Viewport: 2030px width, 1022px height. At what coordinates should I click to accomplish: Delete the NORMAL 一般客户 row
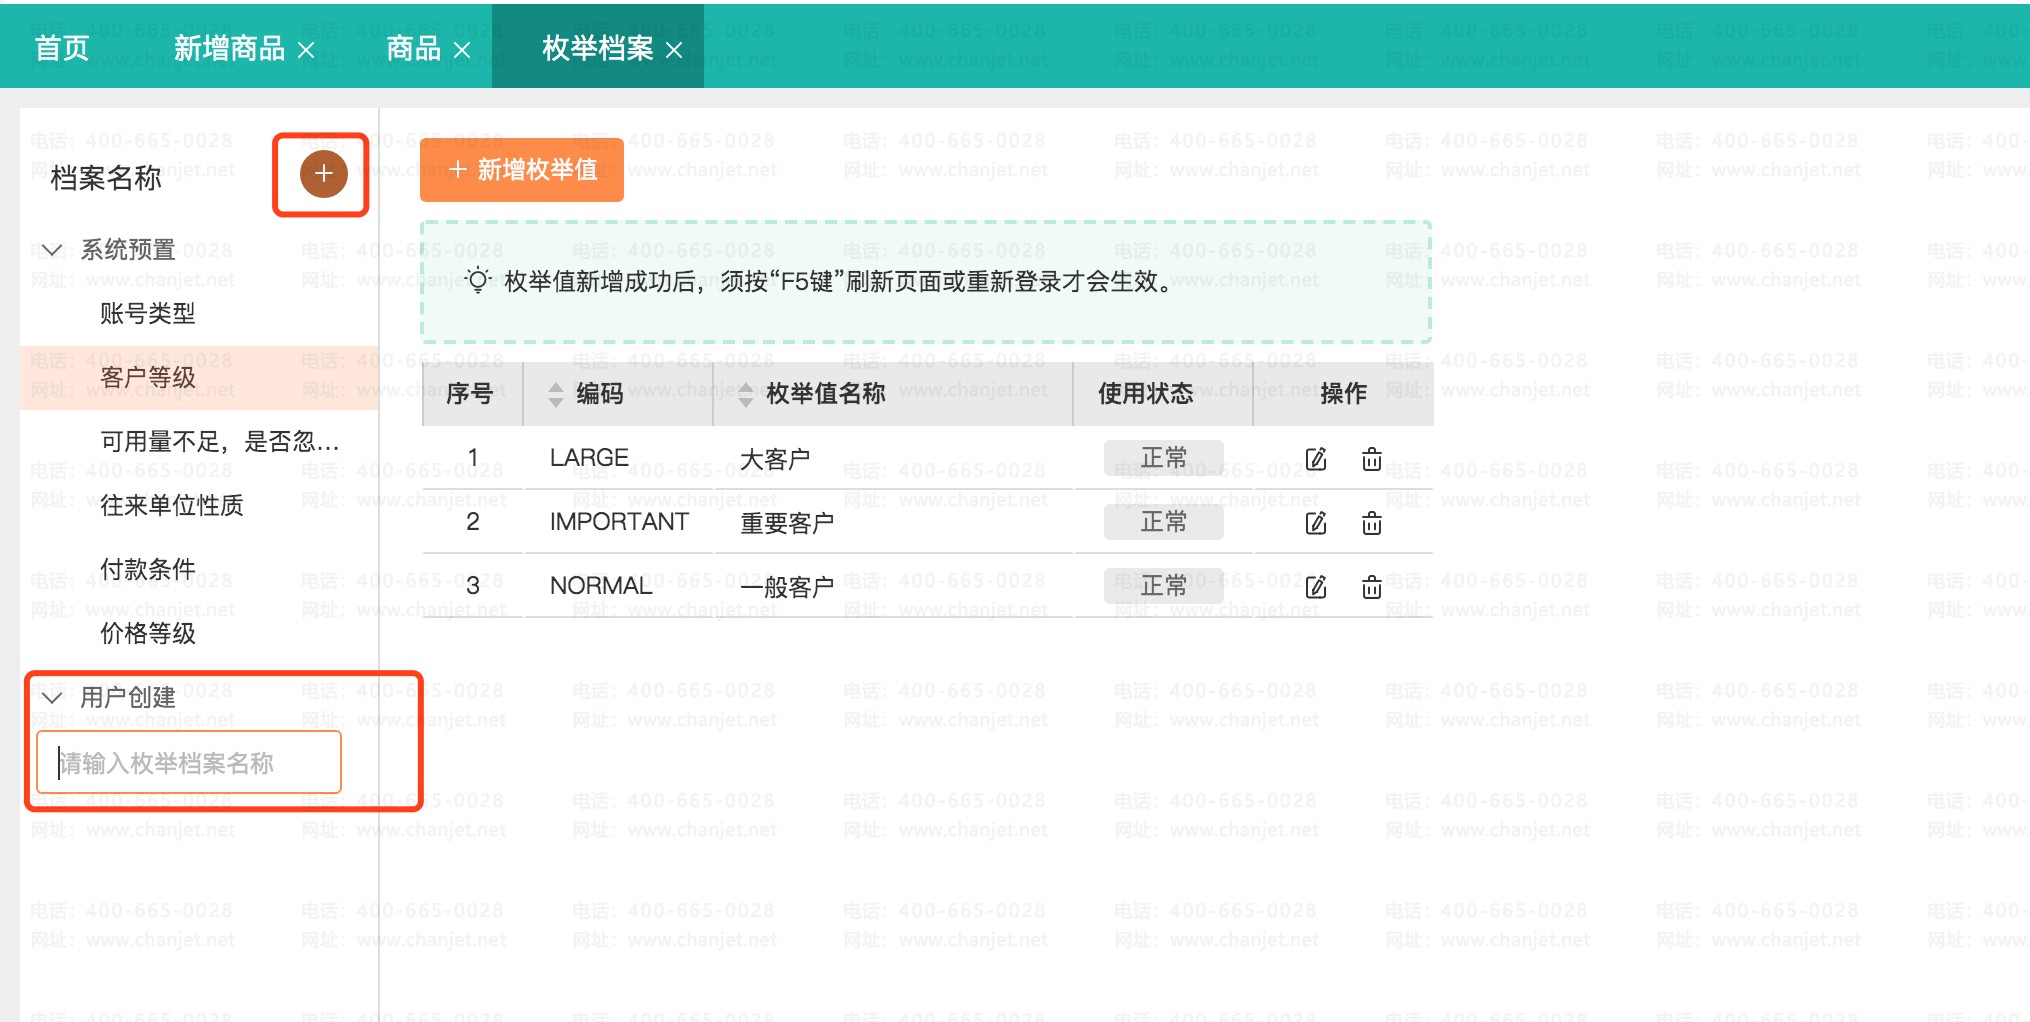click(x=1372, y=587)
